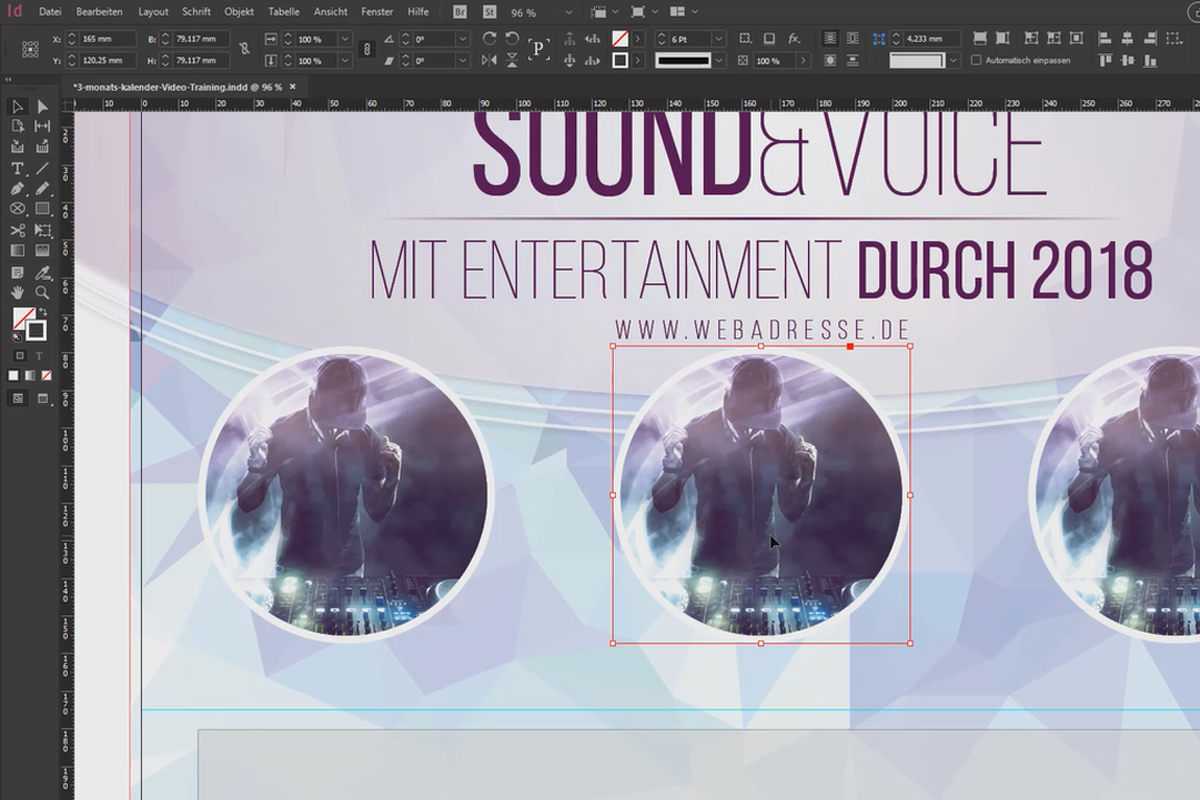Screen dimensions: 1200x800
Task: Open the rotation angle dropdown
Action: [462, 38]
